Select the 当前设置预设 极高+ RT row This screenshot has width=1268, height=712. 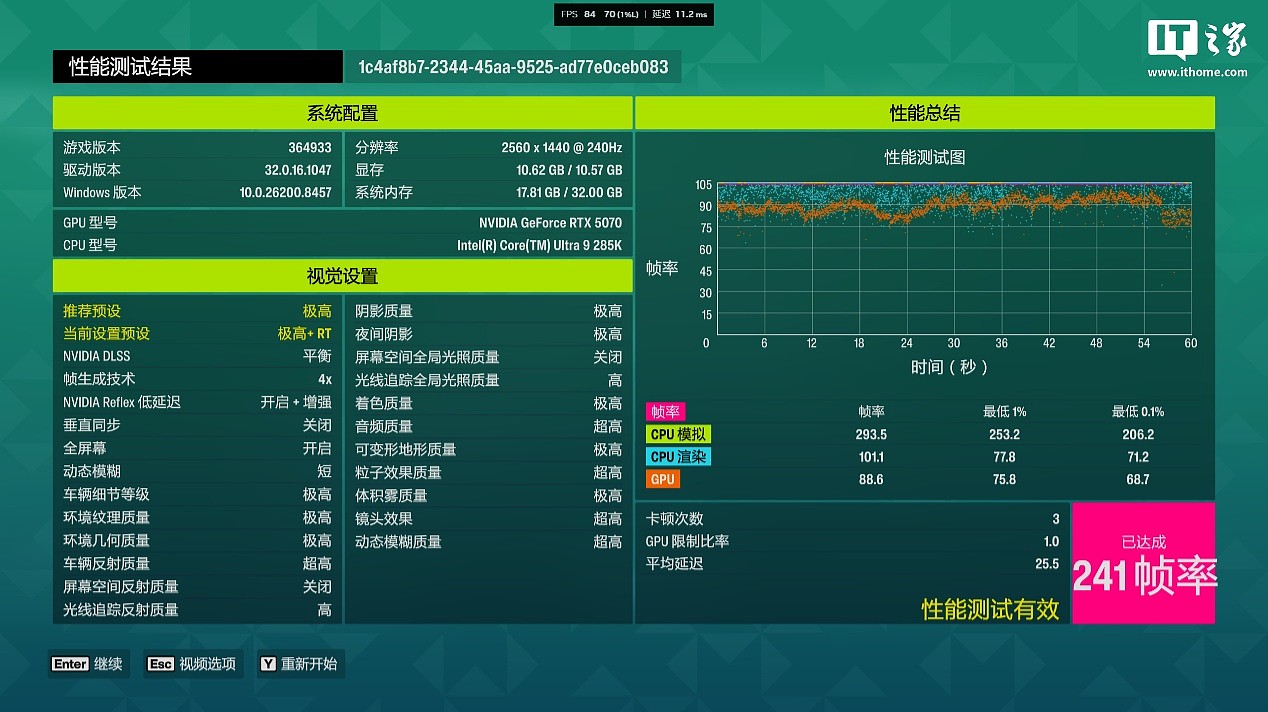pos(197,334)
